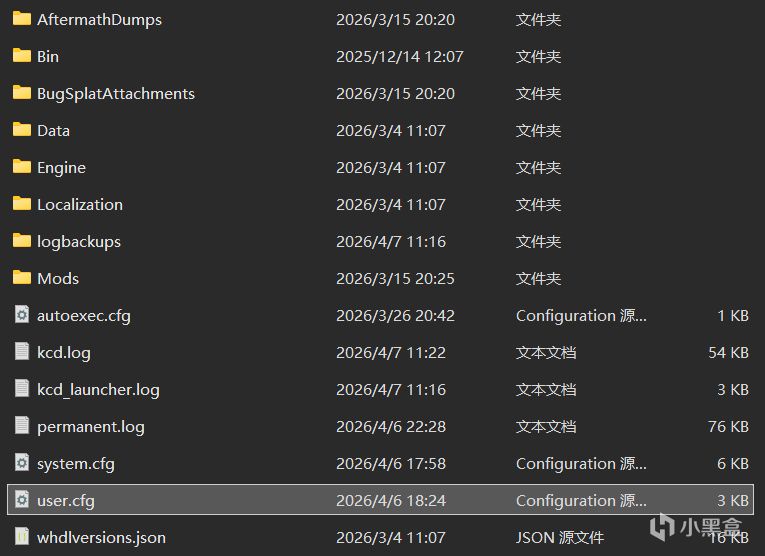Click the user.cfg gear file icon

click(x=22, y=500)
